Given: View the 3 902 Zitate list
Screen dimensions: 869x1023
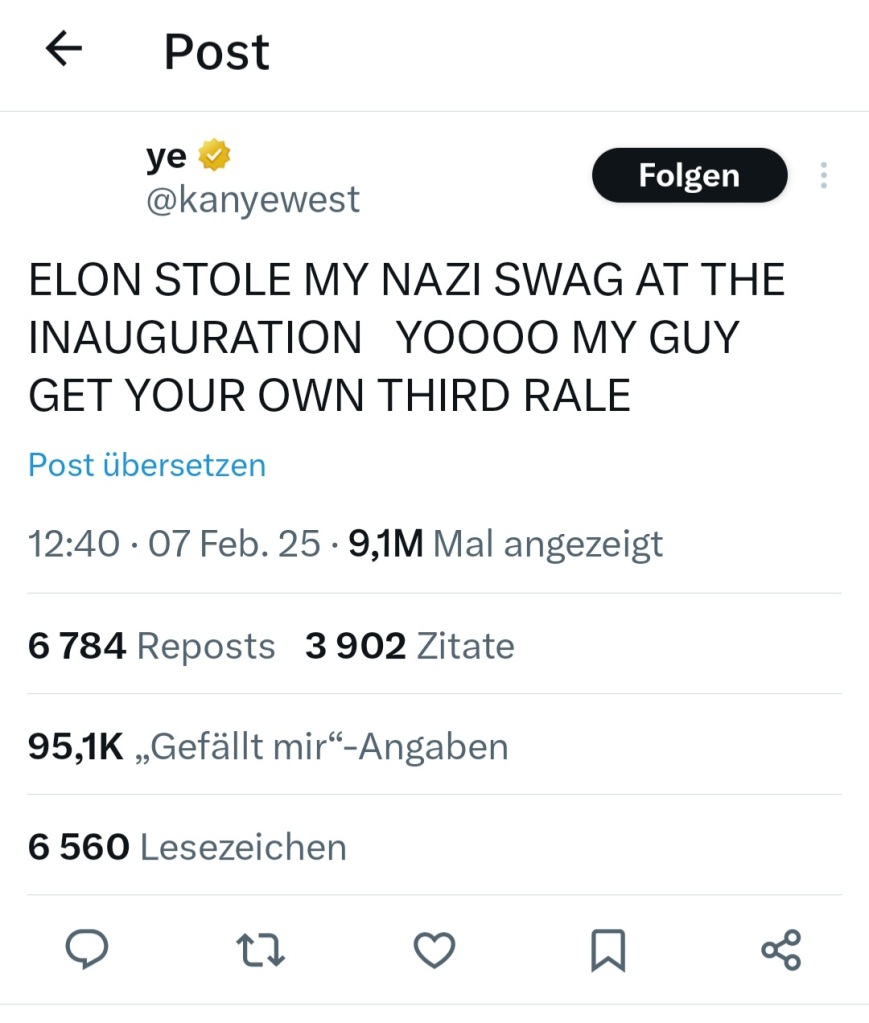Looking at the screenshot, I should point(410,646).
